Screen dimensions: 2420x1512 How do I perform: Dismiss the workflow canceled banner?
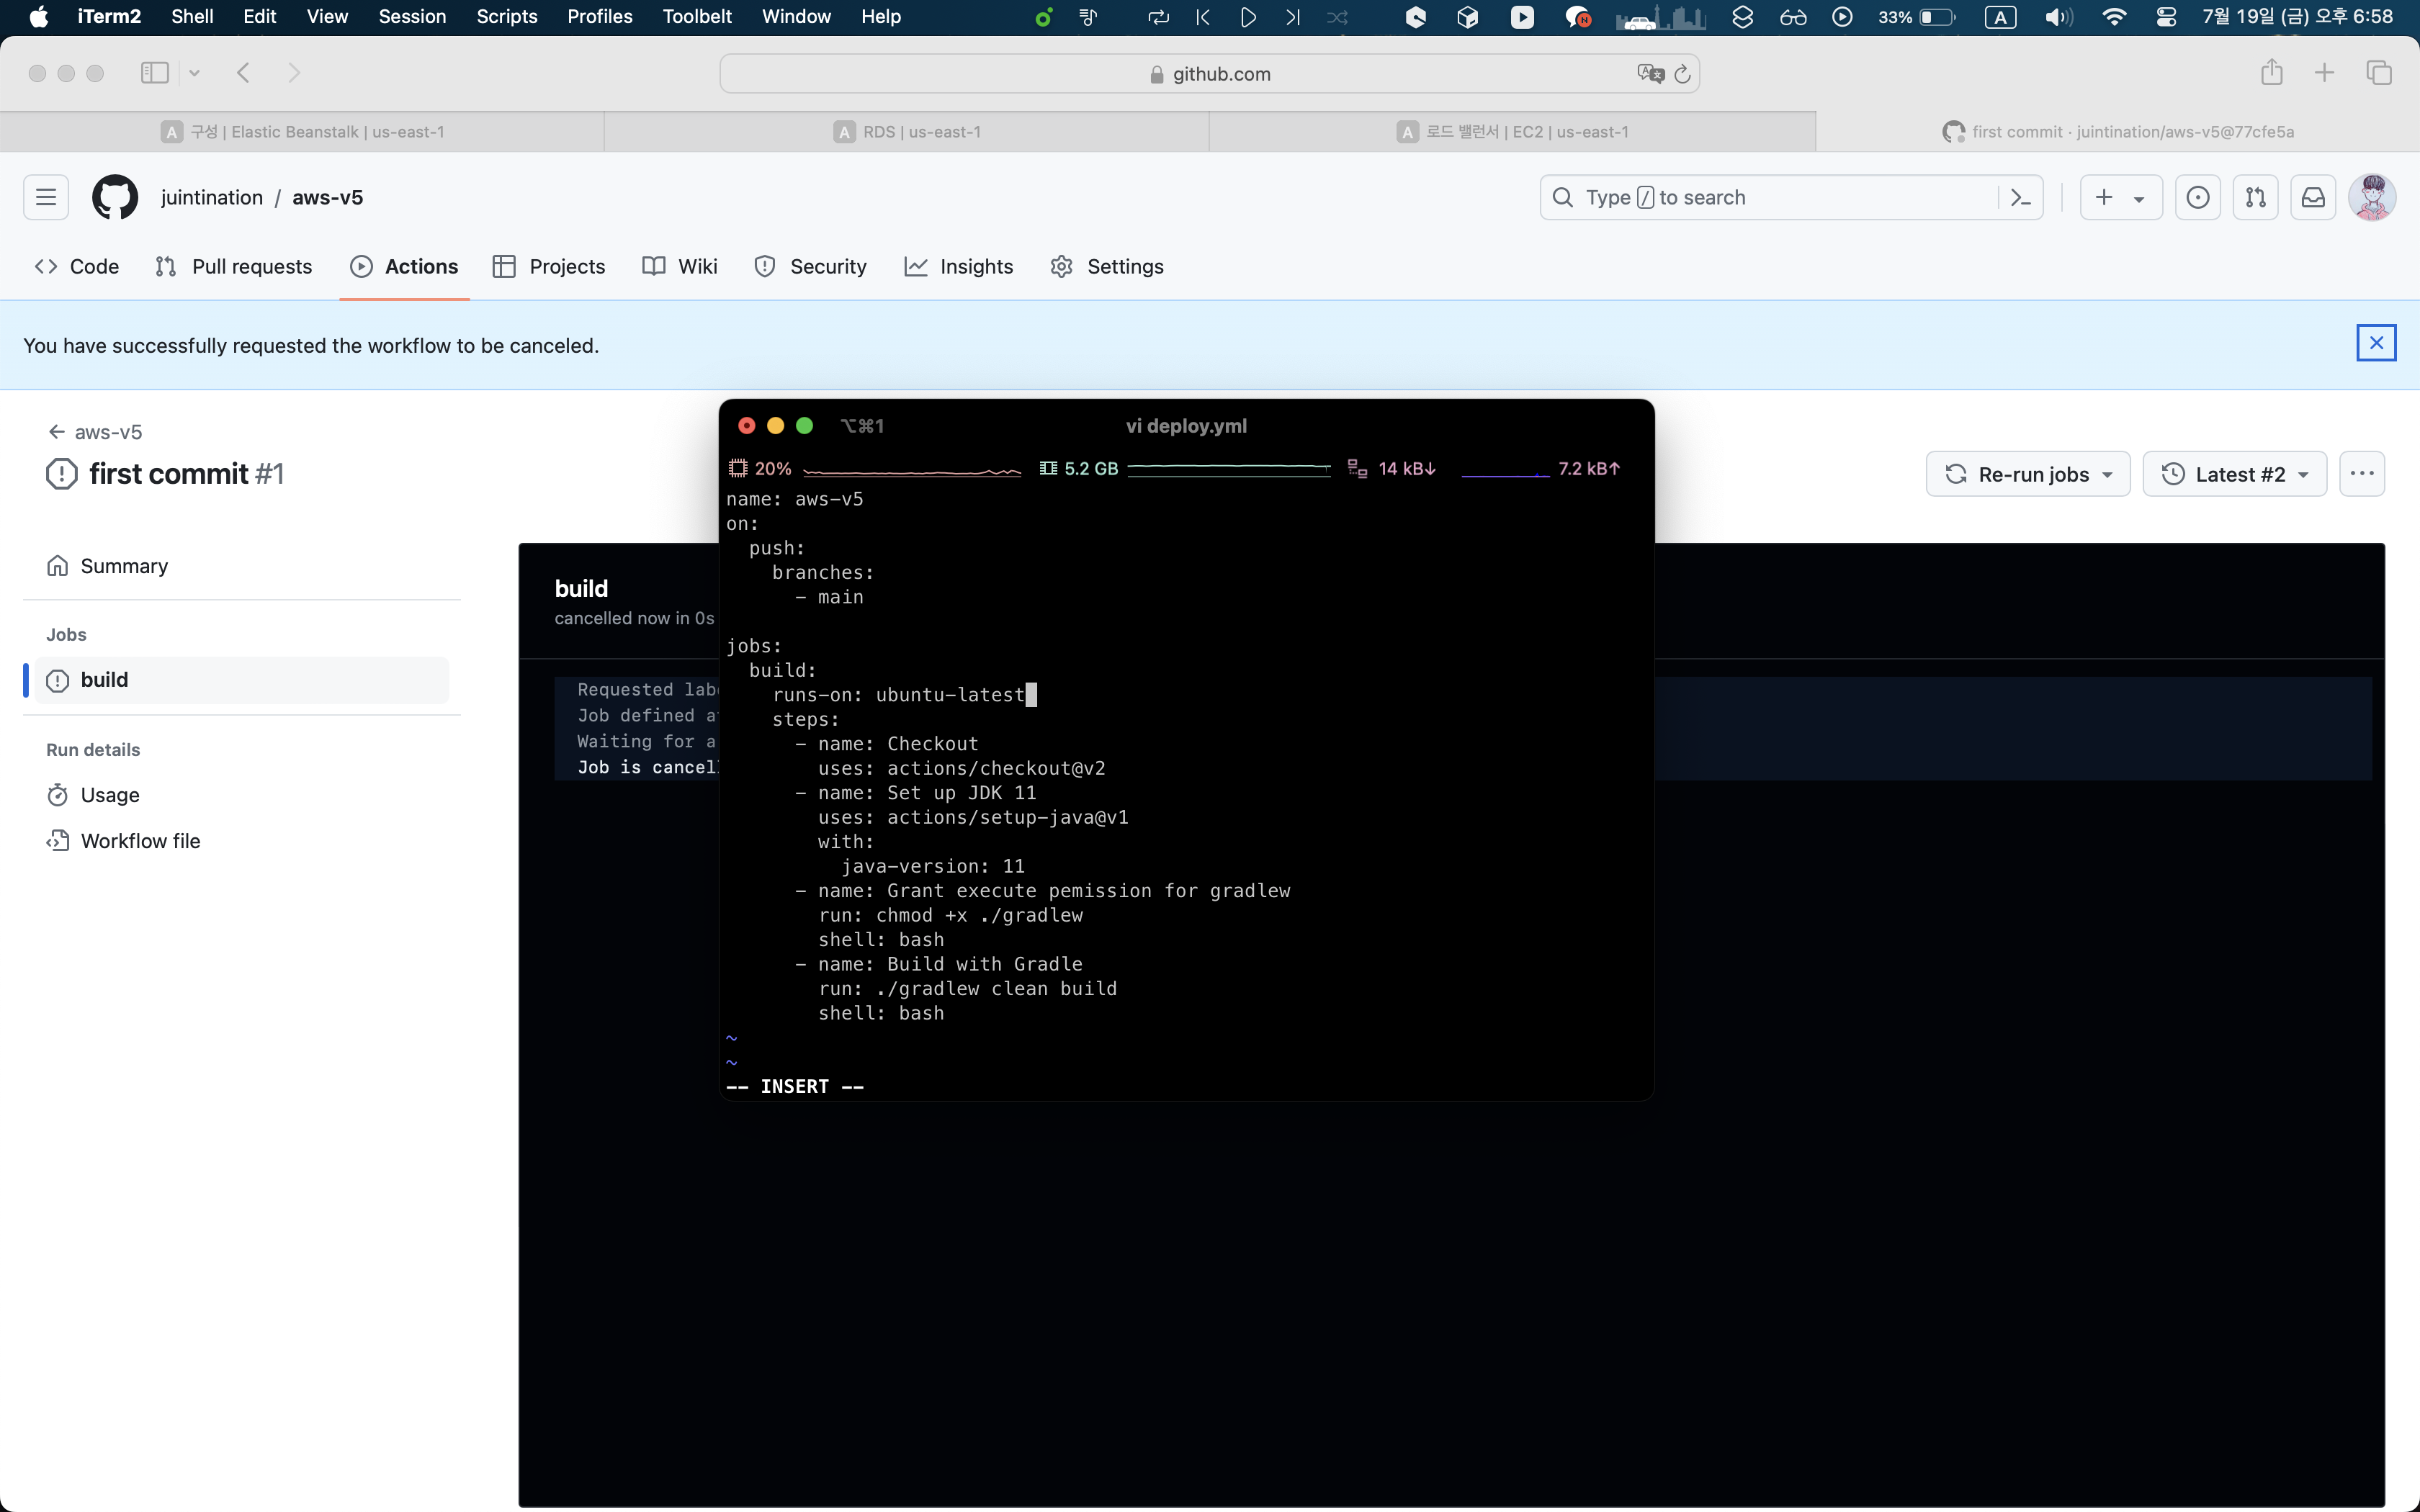click(x=2376, y=343)
